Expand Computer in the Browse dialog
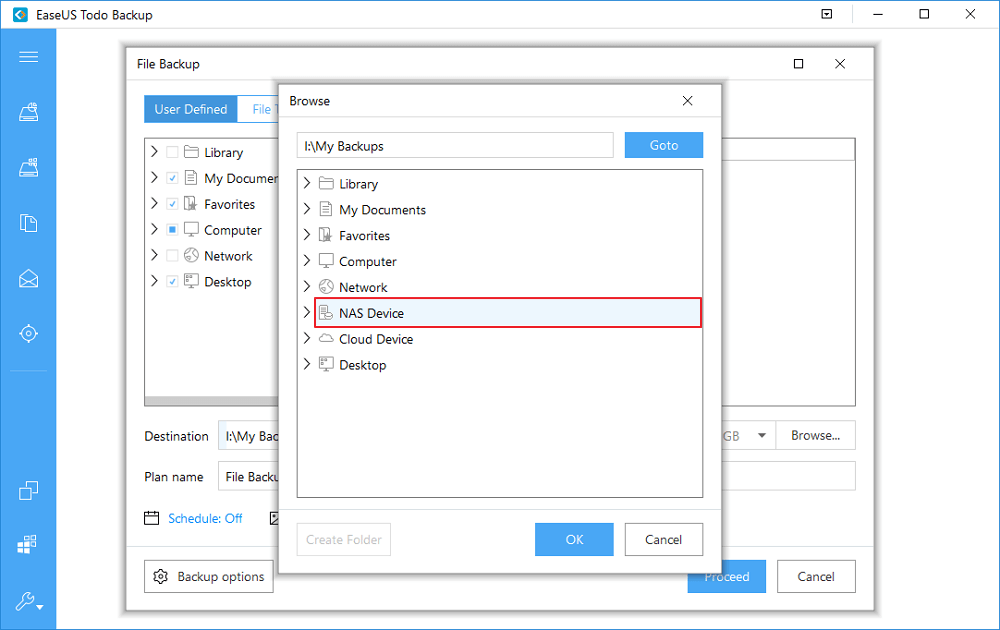1000x630 pixels. pos(307,260)
